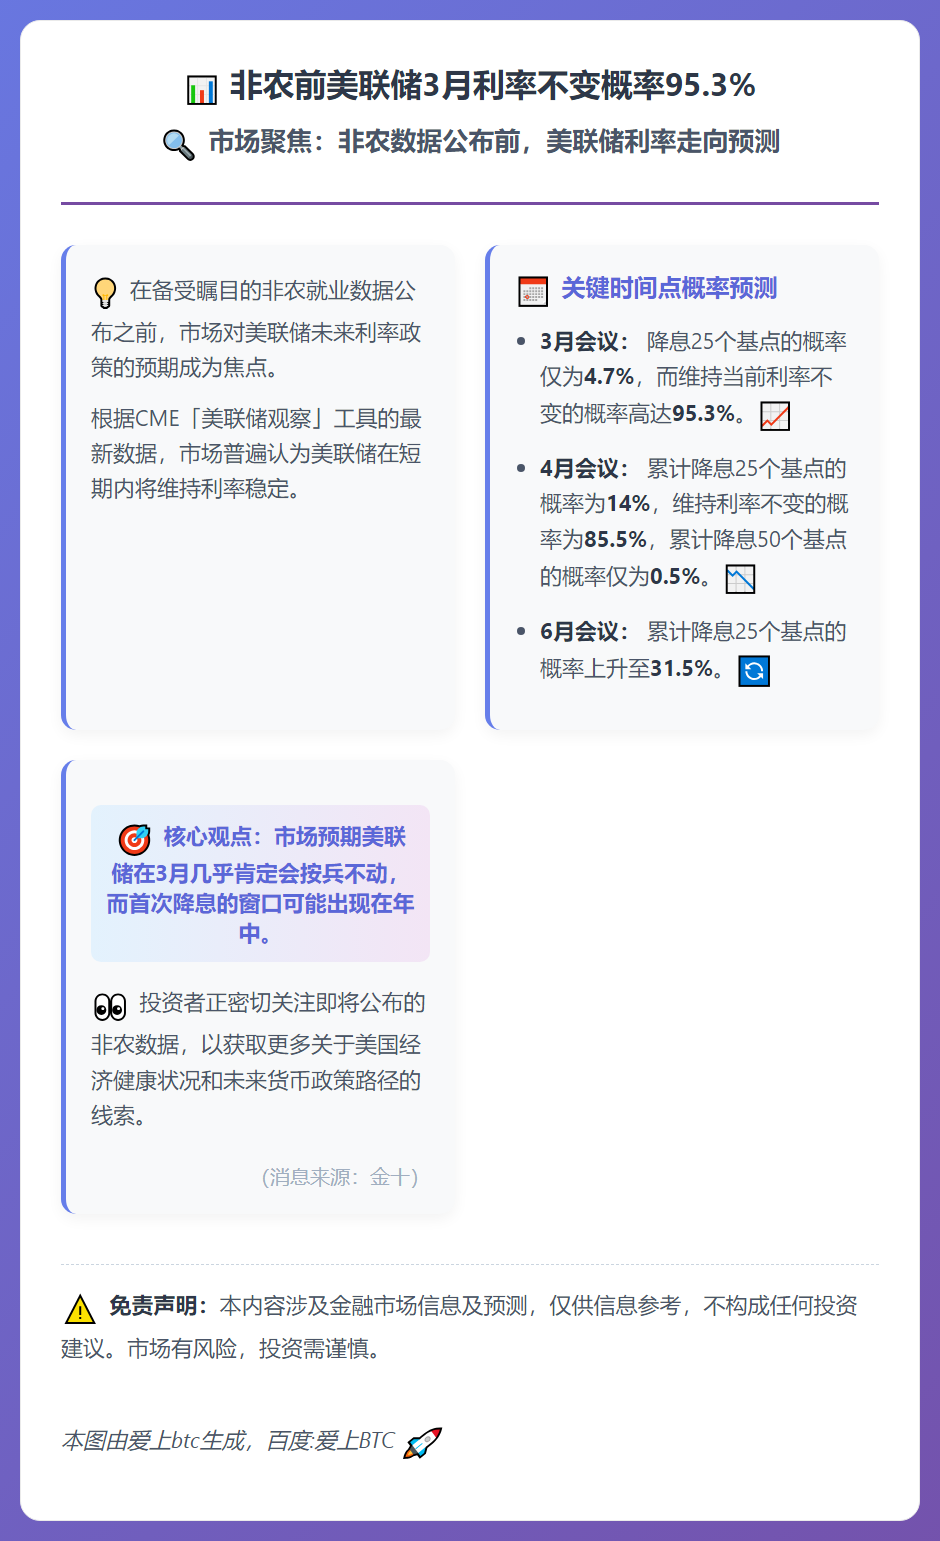This screenshot has width=940, height=1541.
Task: Click the blue refresh icon after 31.5%
Action: click(x=754, y=671)
